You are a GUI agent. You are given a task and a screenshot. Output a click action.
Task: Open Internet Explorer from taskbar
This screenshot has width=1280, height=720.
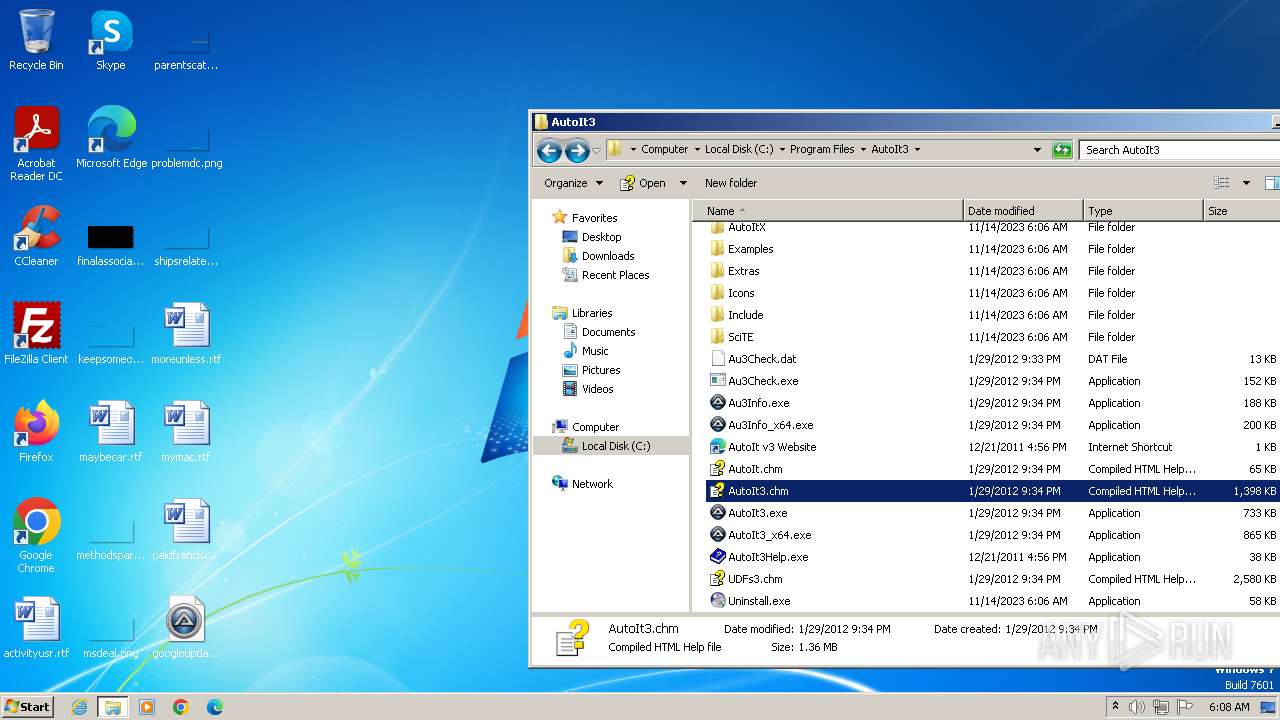click(x=79, y=707)
